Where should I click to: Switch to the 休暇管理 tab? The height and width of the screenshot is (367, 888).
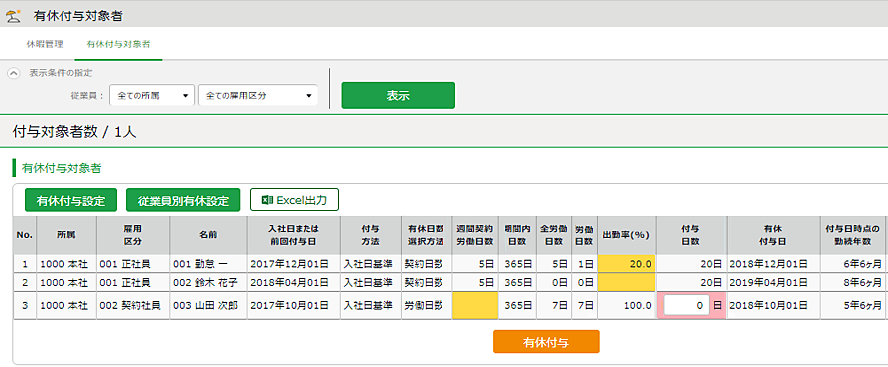tap(45, 44)
